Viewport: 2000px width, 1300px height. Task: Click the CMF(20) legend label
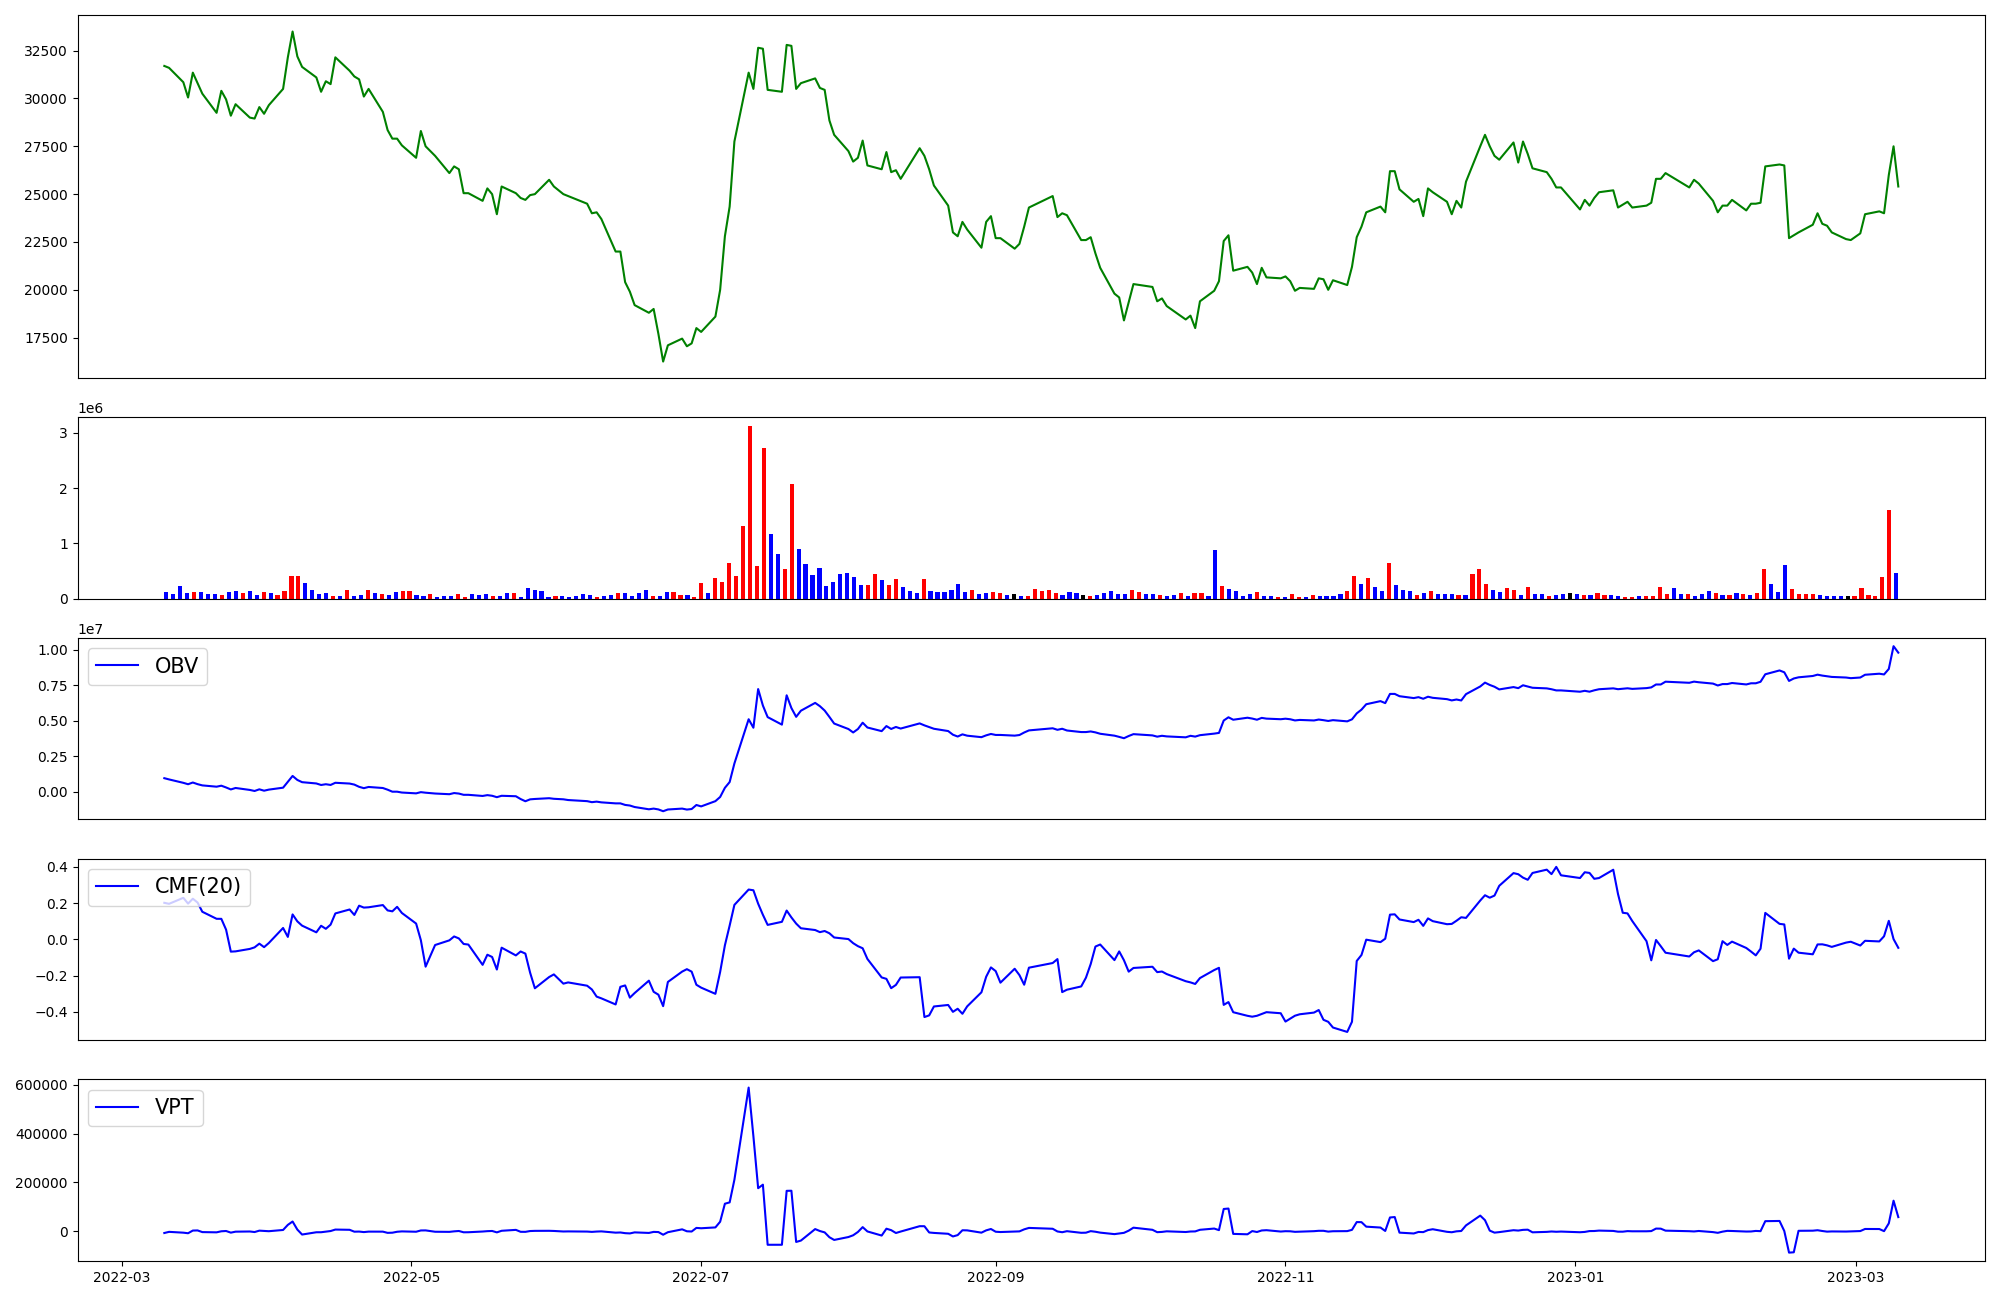tap(197, 886)
